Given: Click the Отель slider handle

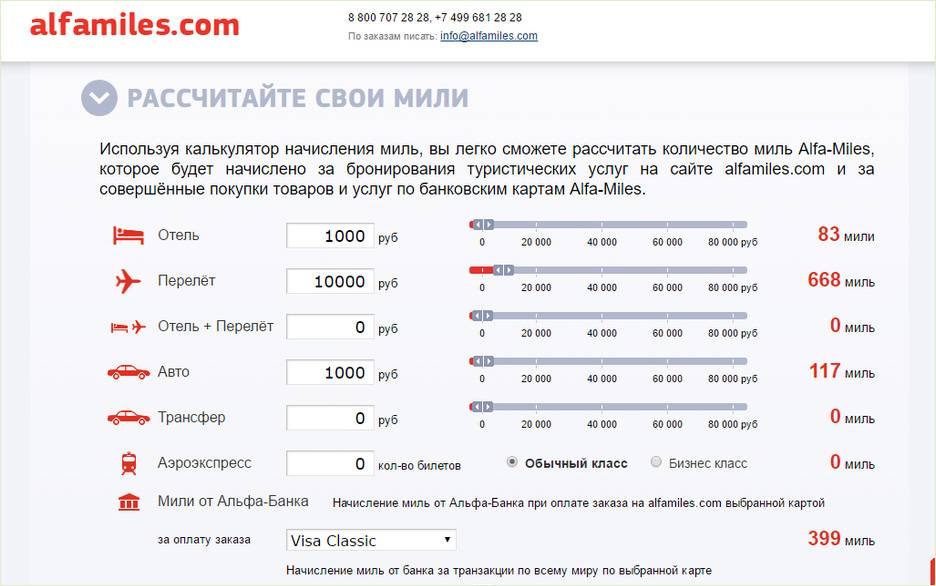Looking at the screenshot, I should click(x=482, y=225).
